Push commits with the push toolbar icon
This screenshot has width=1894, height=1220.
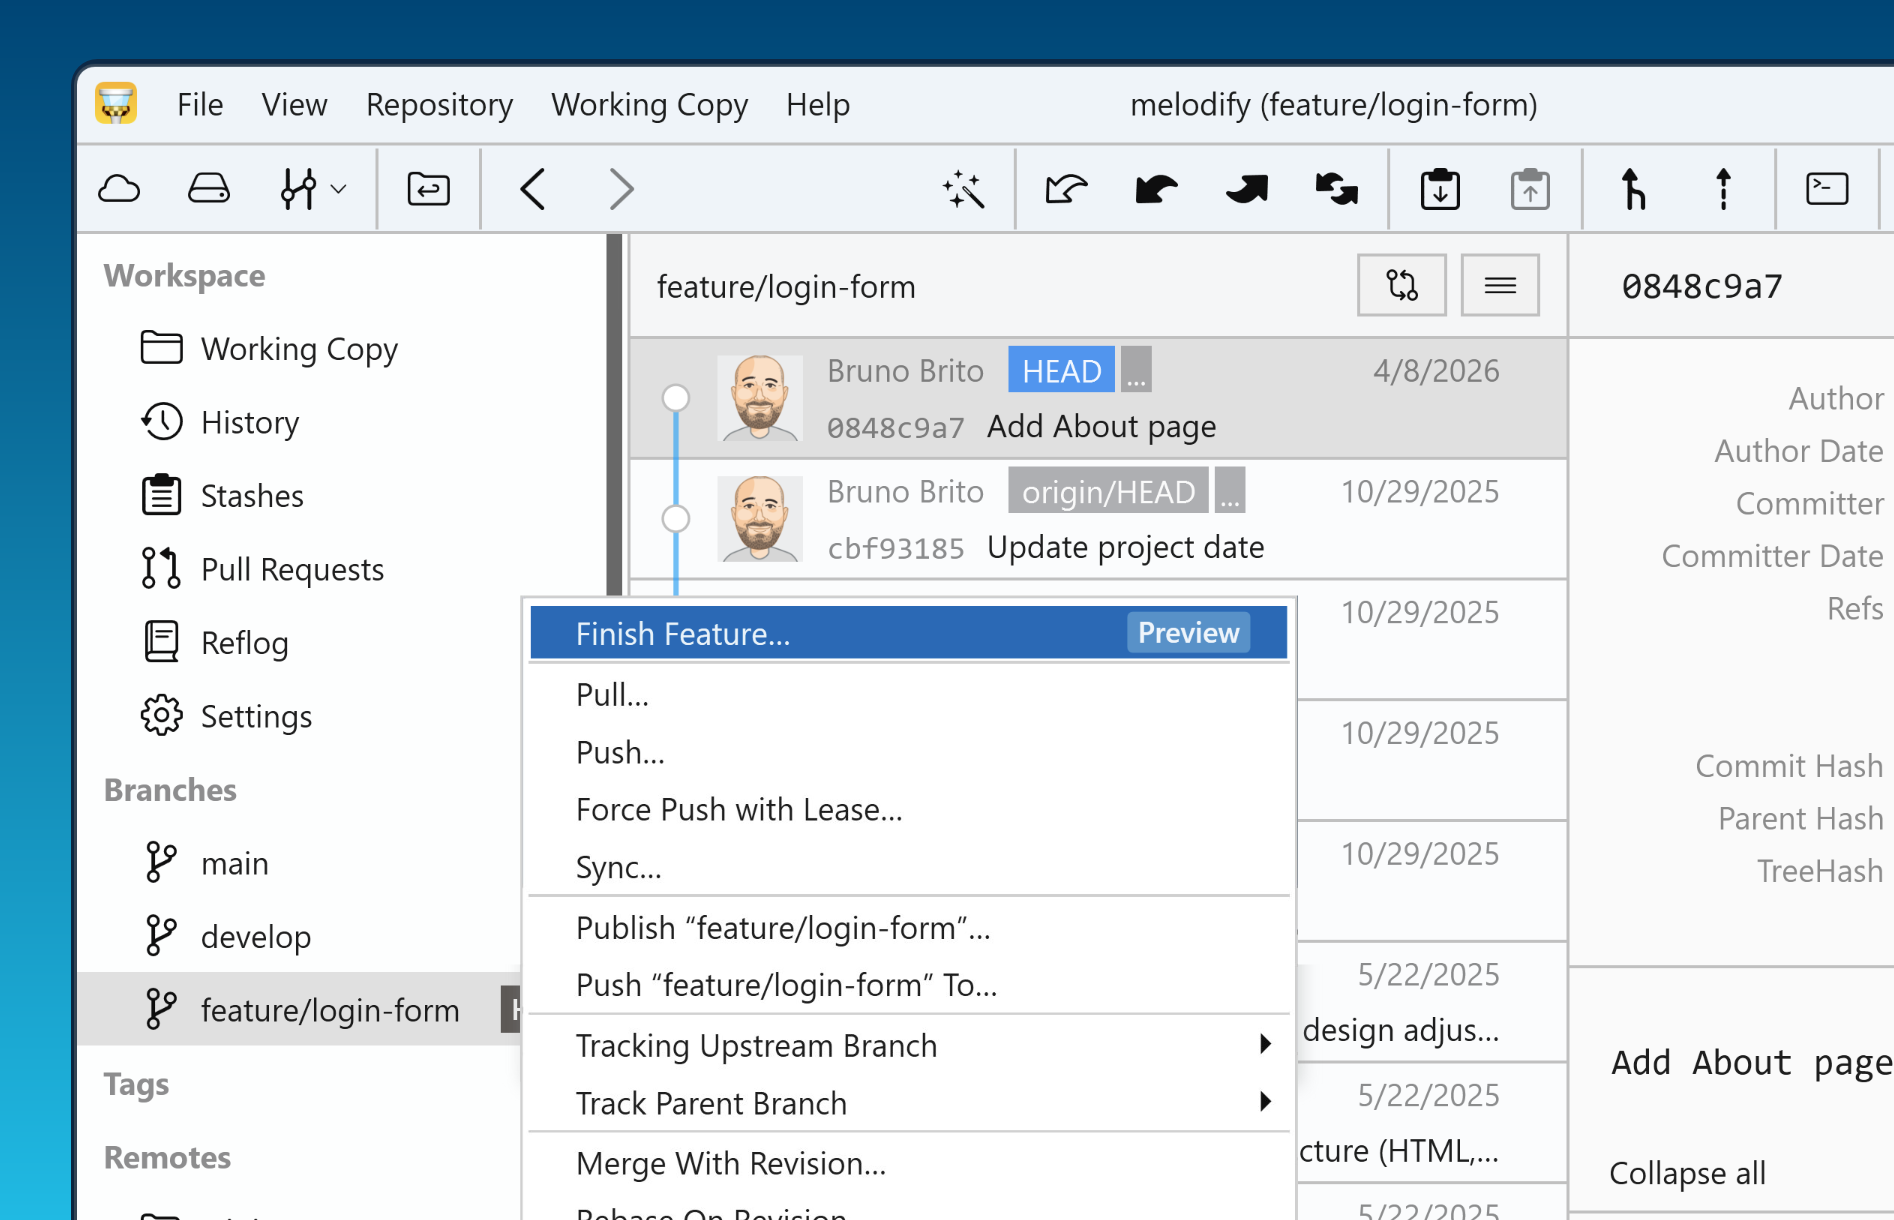click(x=1245, y=188)
